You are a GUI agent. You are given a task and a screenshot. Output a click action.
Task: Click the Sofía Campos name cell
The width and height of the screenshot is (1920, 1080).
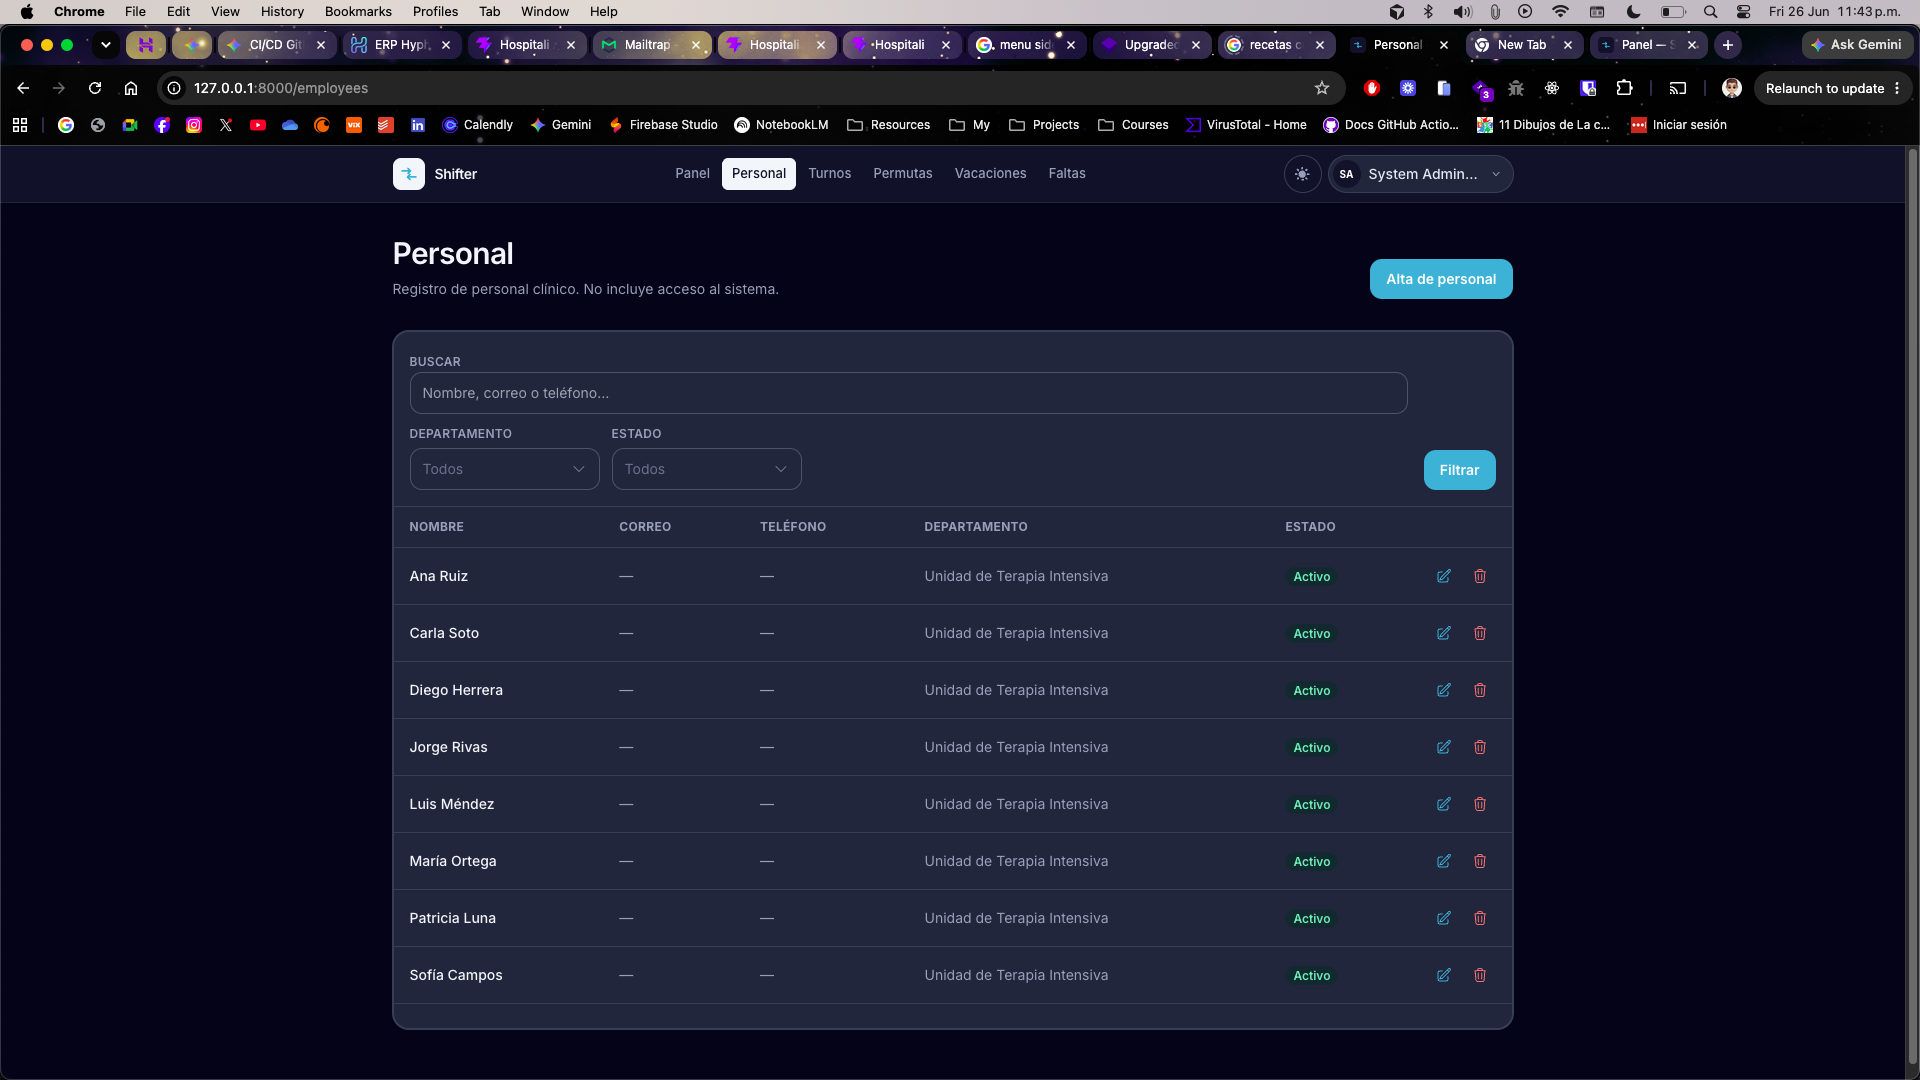coord(456,975)
